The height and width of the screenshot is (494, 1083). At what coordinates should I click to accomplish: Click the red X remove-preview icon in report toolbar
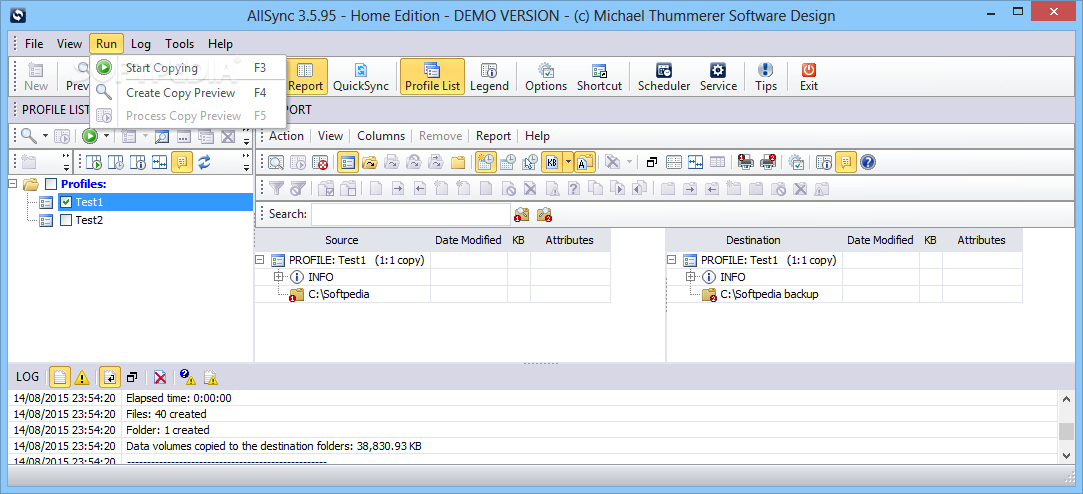[x=320, y=162]
